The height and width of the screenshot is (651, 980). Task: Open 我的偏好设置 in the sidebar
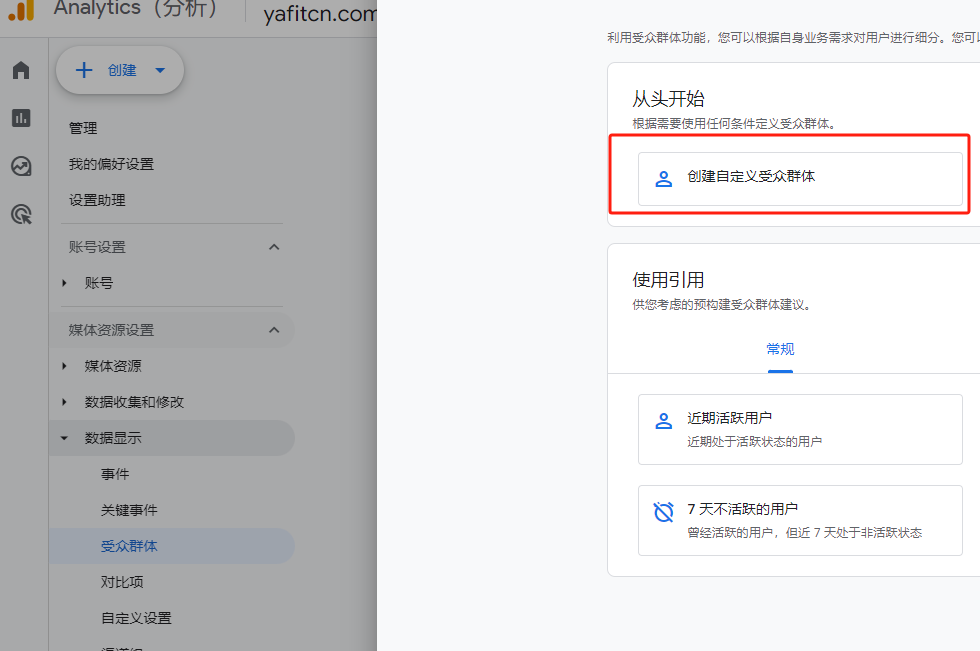(x=111, y=164)
